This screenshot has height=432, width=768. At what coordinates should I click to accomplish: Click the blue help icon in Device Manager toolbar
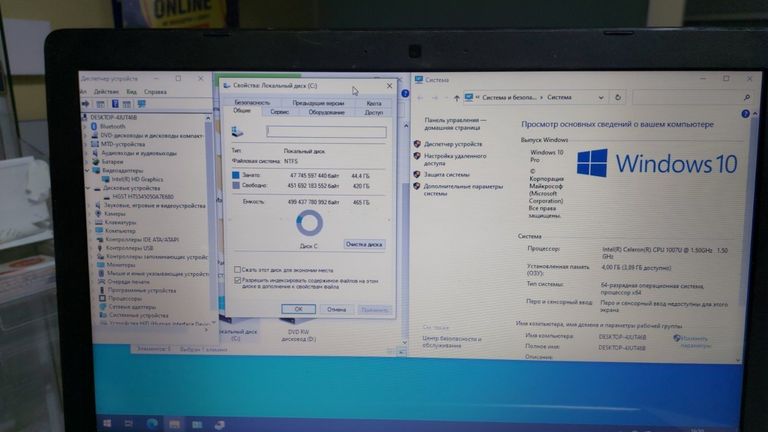115,104
